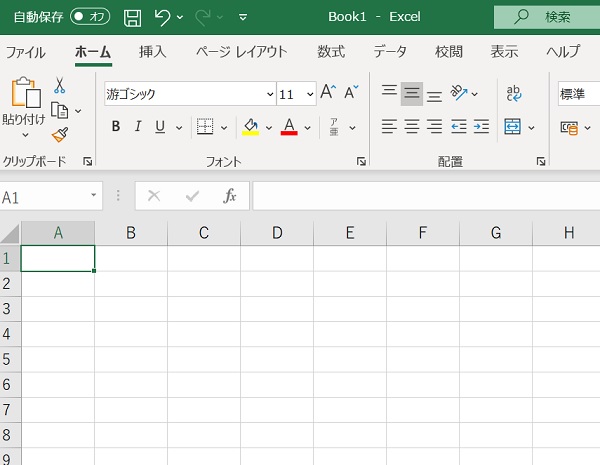Click the Undo arrow icon
Screen dimensions: 600x465
pyautogui.click(x=161, y=17)
